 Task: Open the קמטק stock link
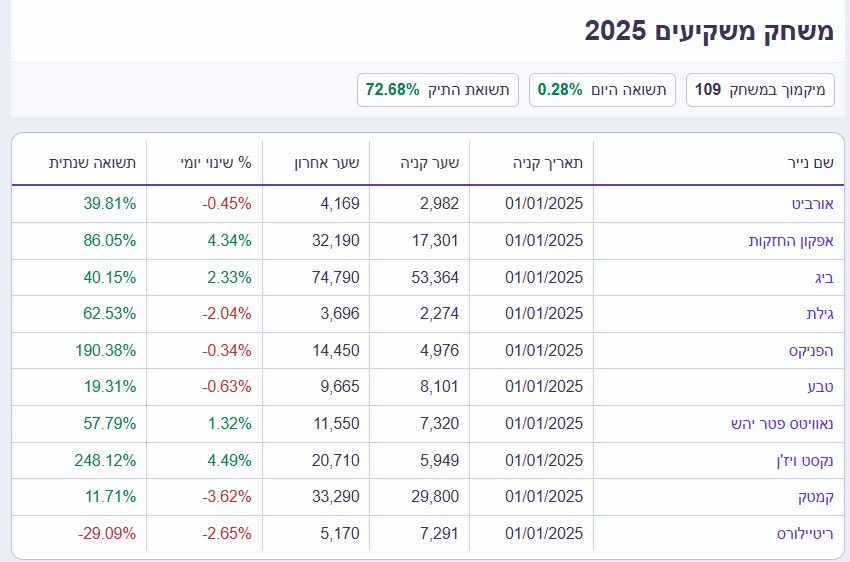(815, 497)
